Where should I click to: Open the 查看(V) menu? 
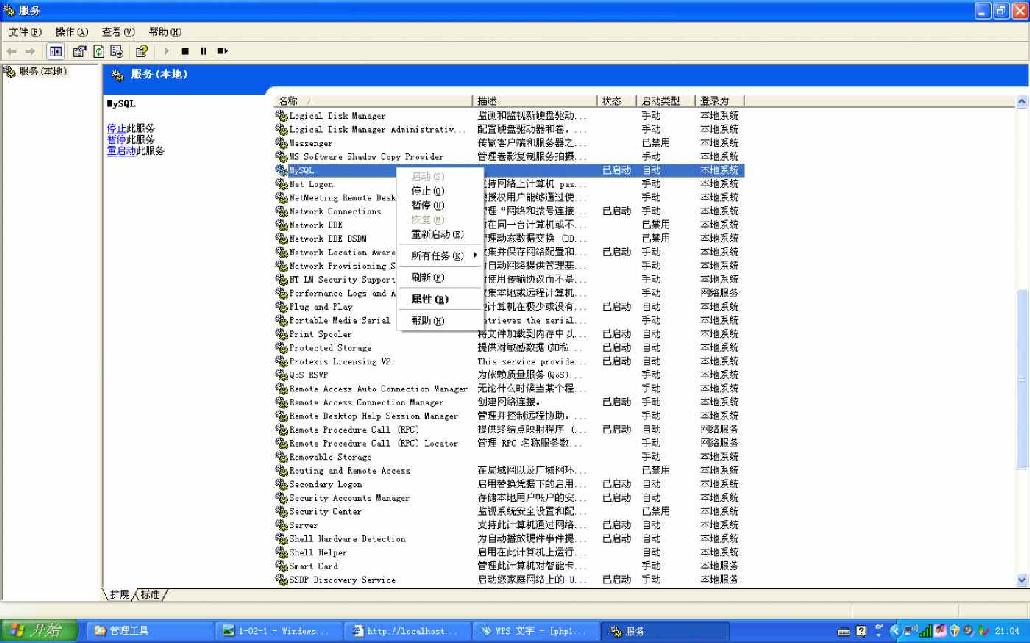pos(118,32)
